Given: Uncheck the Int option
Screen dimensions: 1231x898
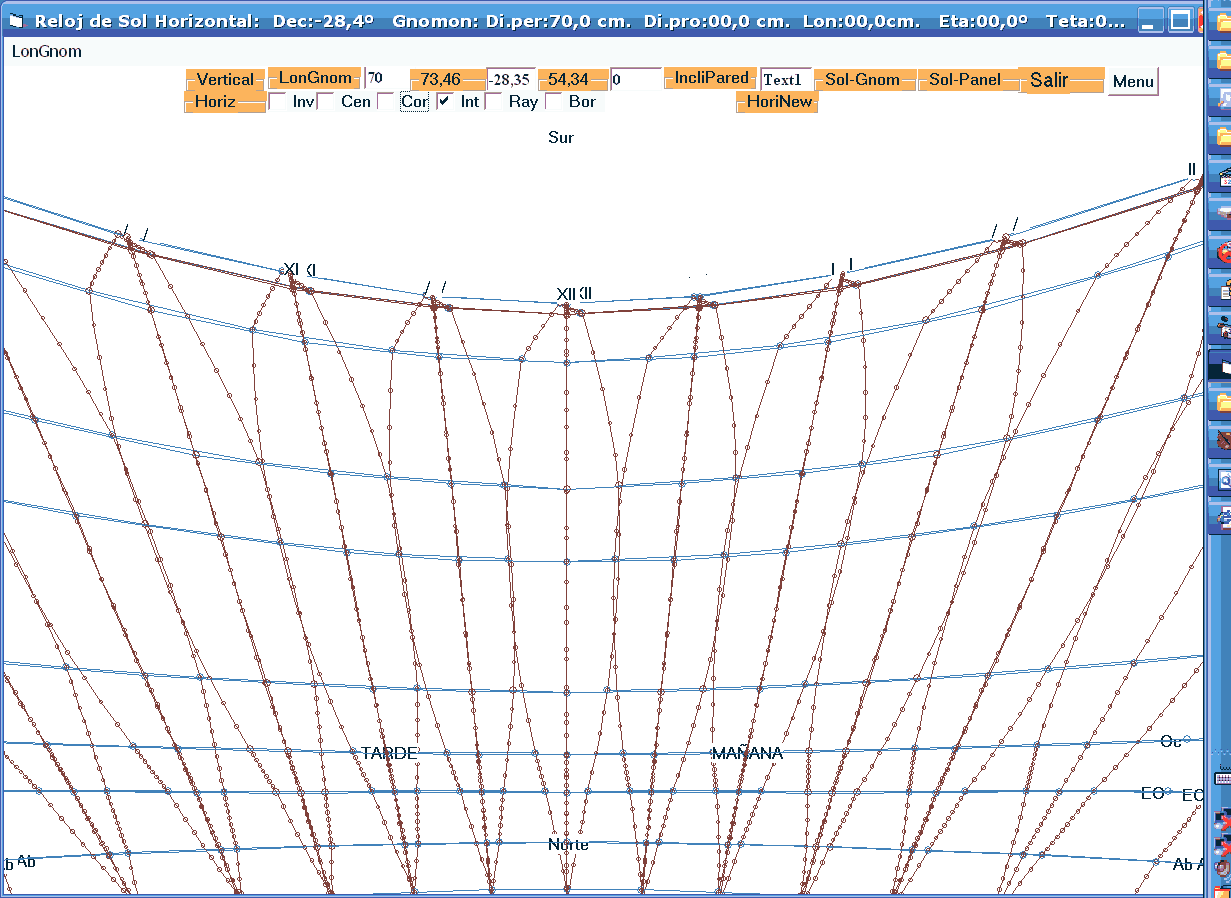Looking at the screenshot, I should tap(444, 102).
